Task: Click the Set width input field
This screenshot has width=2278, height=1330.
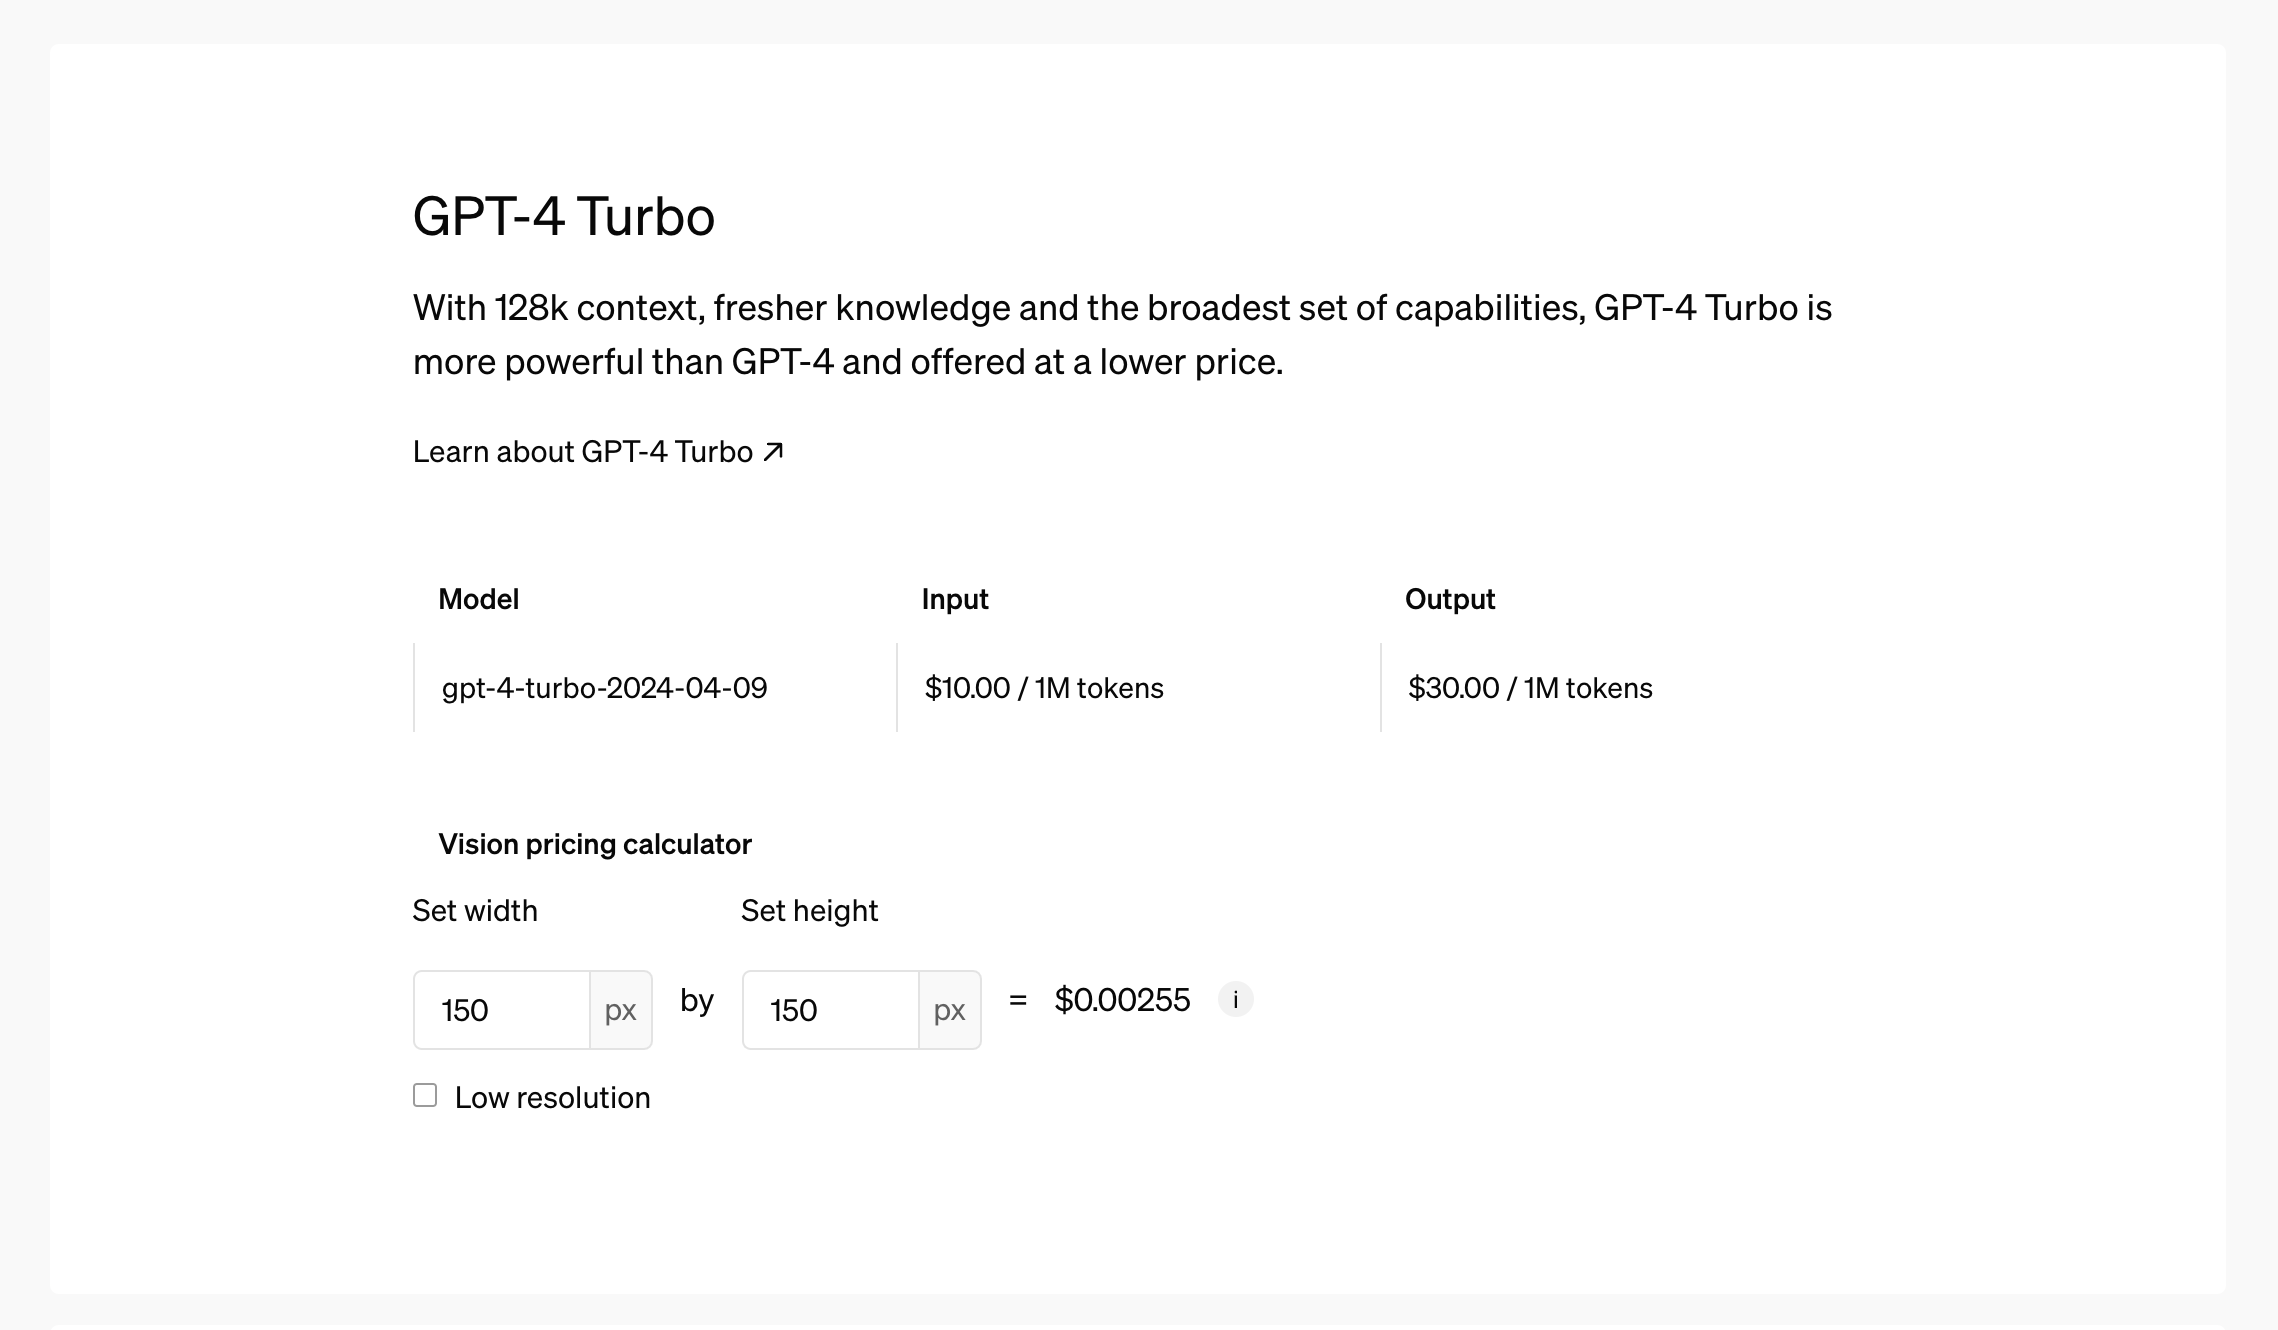Action: [x=502, y=1010]
